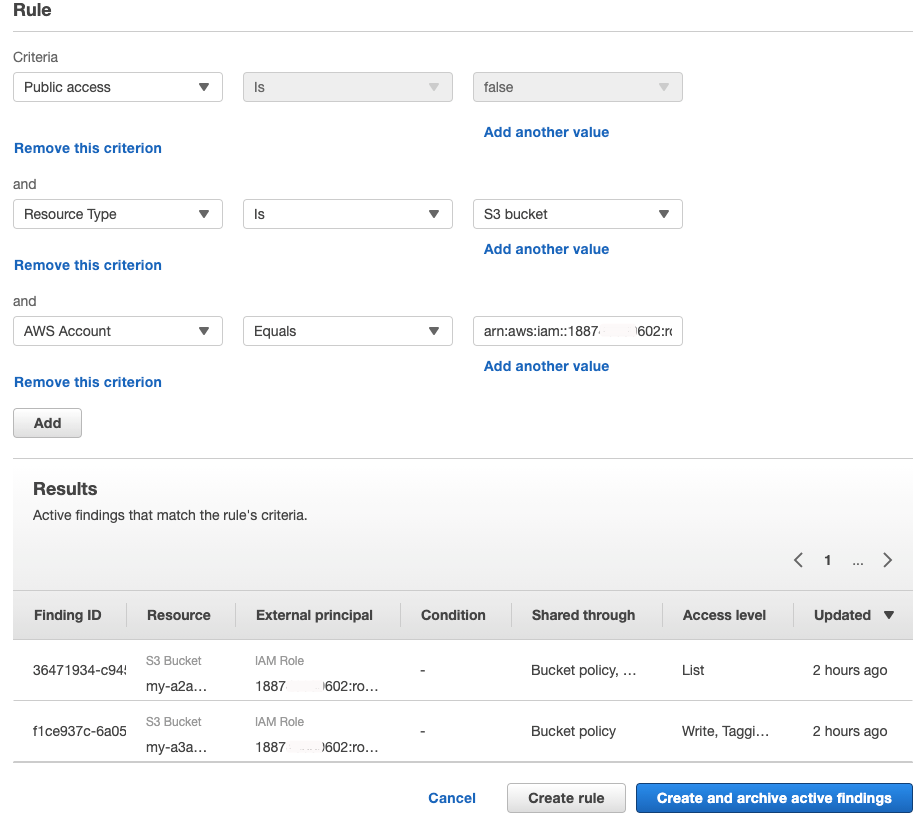The height and width of the screenshot is (814, 922).
Task: Click the ARN value input field
Action: point(577,331)
